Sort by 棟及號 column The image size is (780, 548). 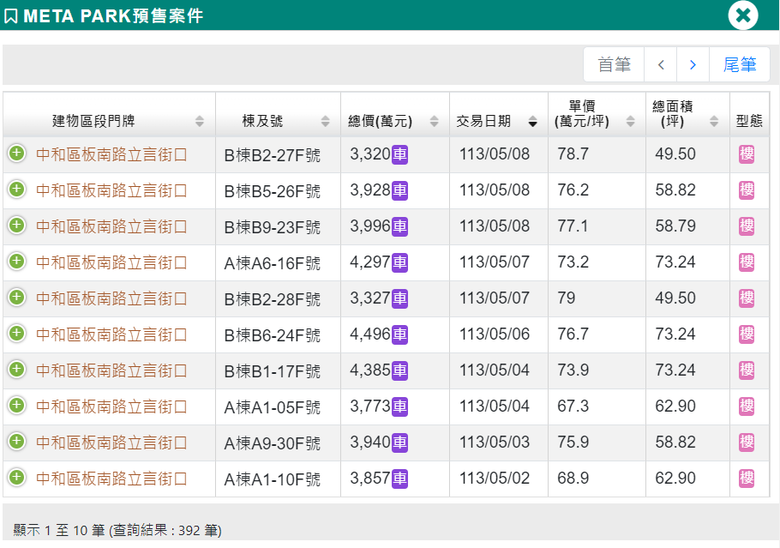278,115
